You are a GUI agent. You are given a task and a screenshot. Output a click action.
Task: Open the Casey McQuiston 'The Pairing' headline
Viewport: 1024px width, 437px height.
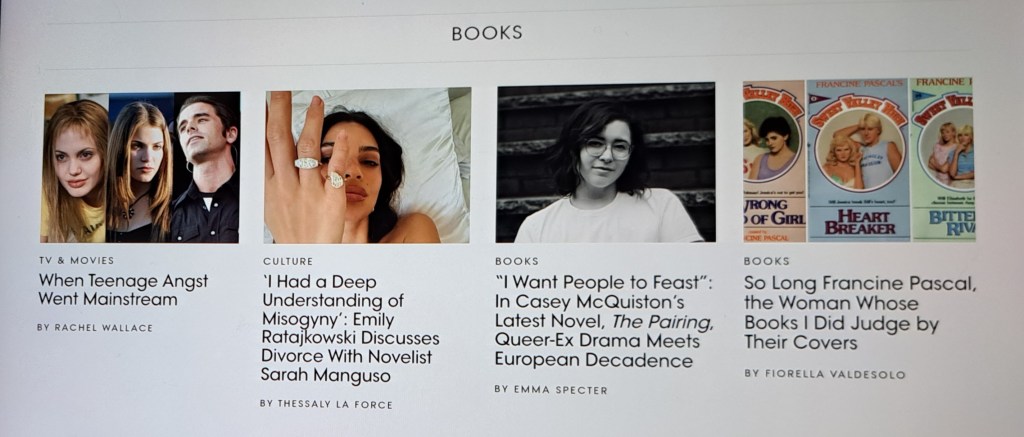click(x=604, y=321)
